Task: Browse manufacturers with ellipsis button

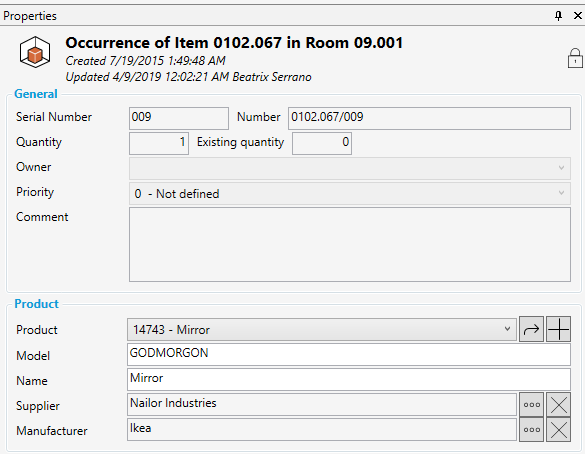Action: tap(531, 430)
